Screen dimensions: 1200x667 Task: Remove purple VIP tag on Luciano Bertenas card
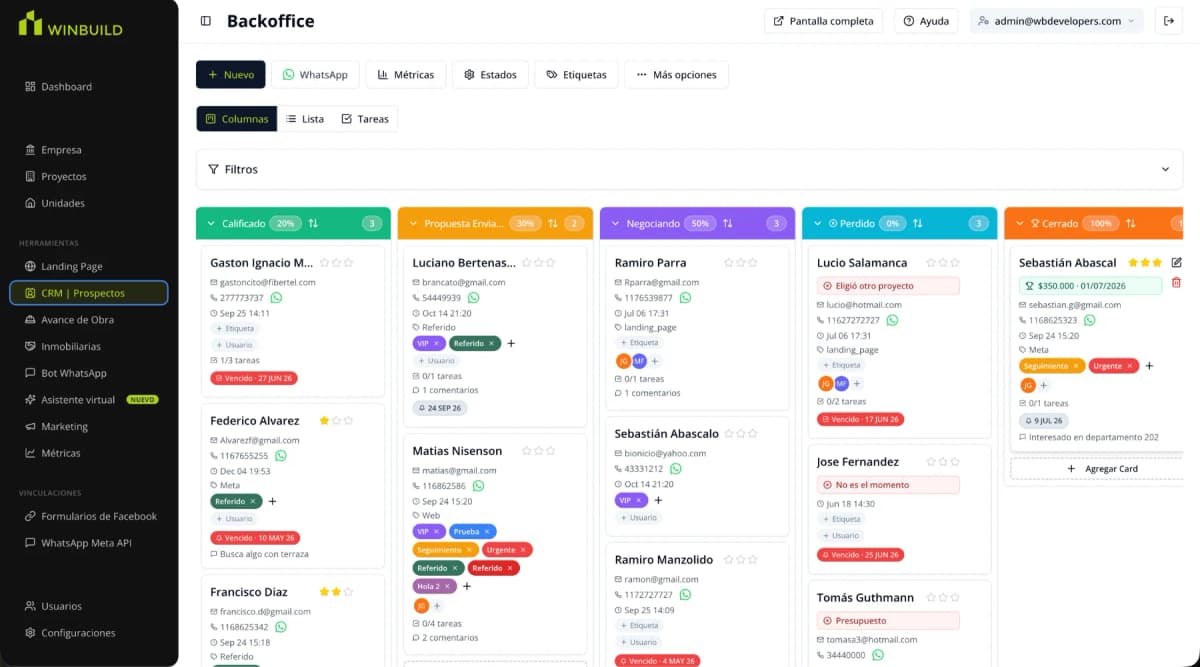click(436, 343)
